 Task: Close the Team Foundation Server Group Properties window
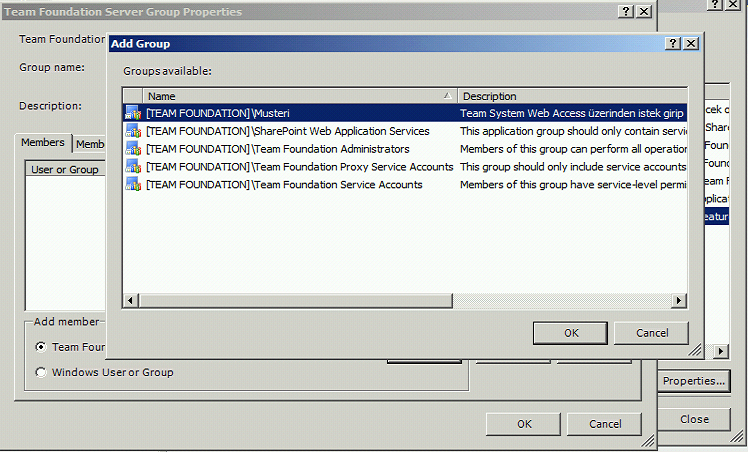[644, 11]
